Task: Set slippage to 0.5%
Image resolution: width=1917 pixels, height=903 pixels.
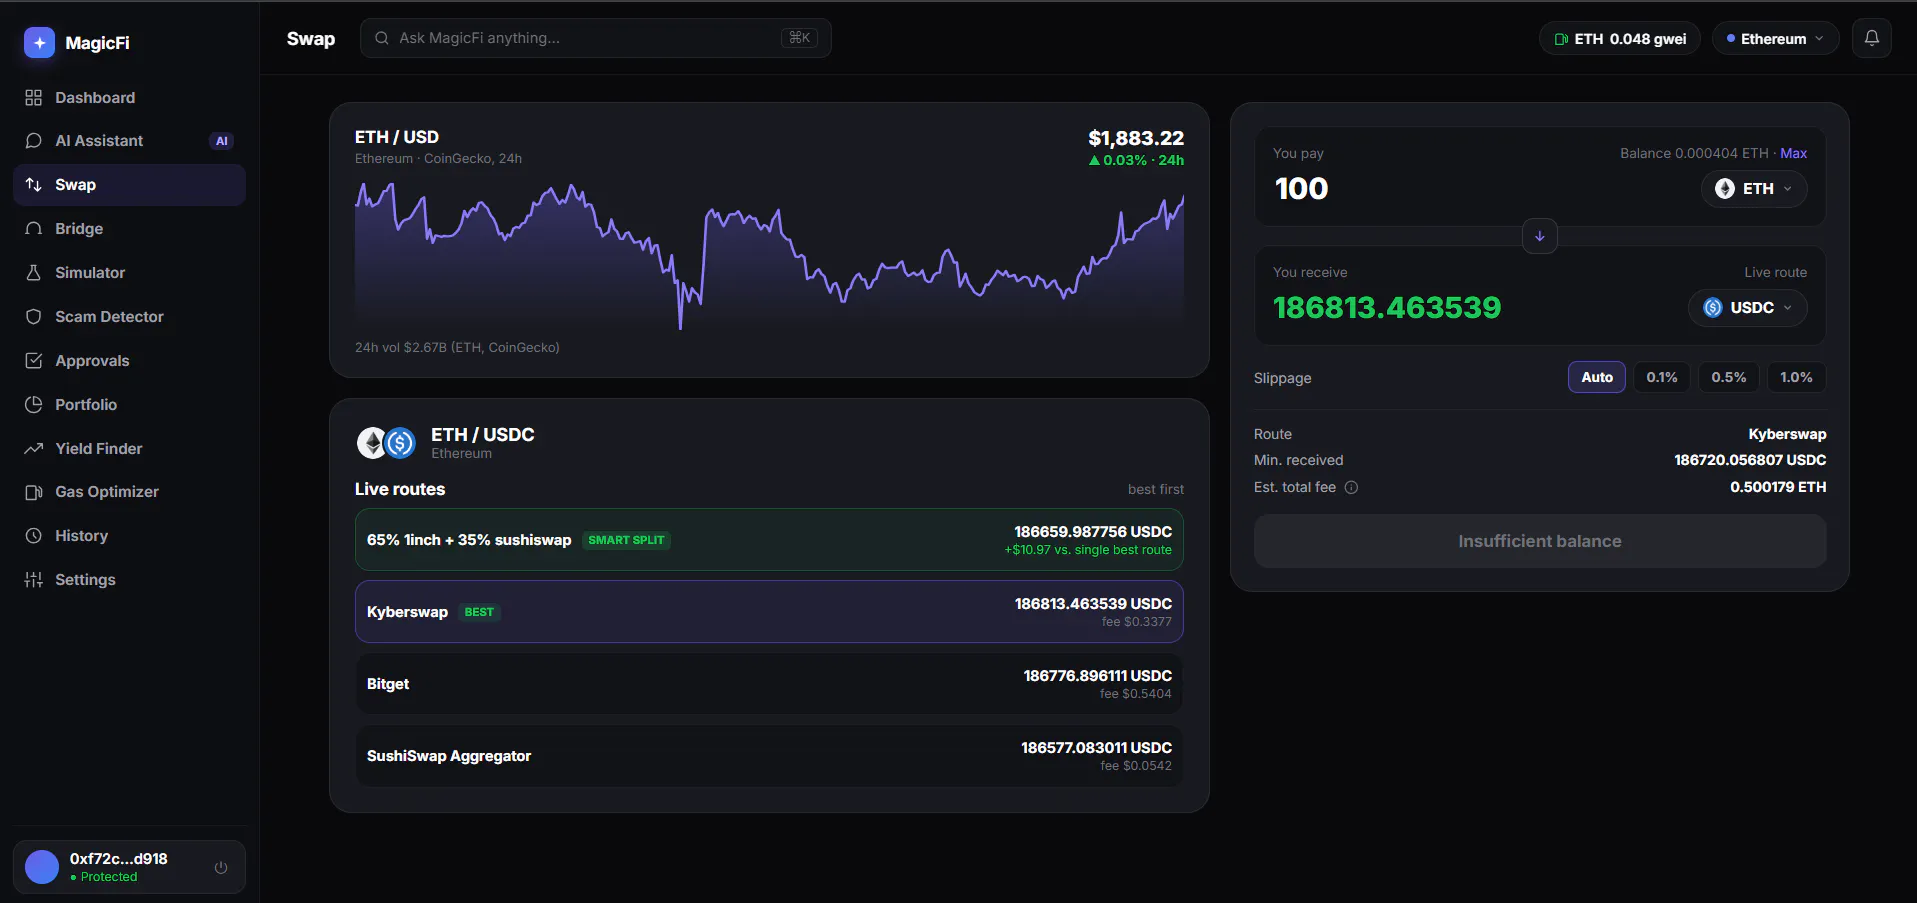Action: [x=1729, y=377]
